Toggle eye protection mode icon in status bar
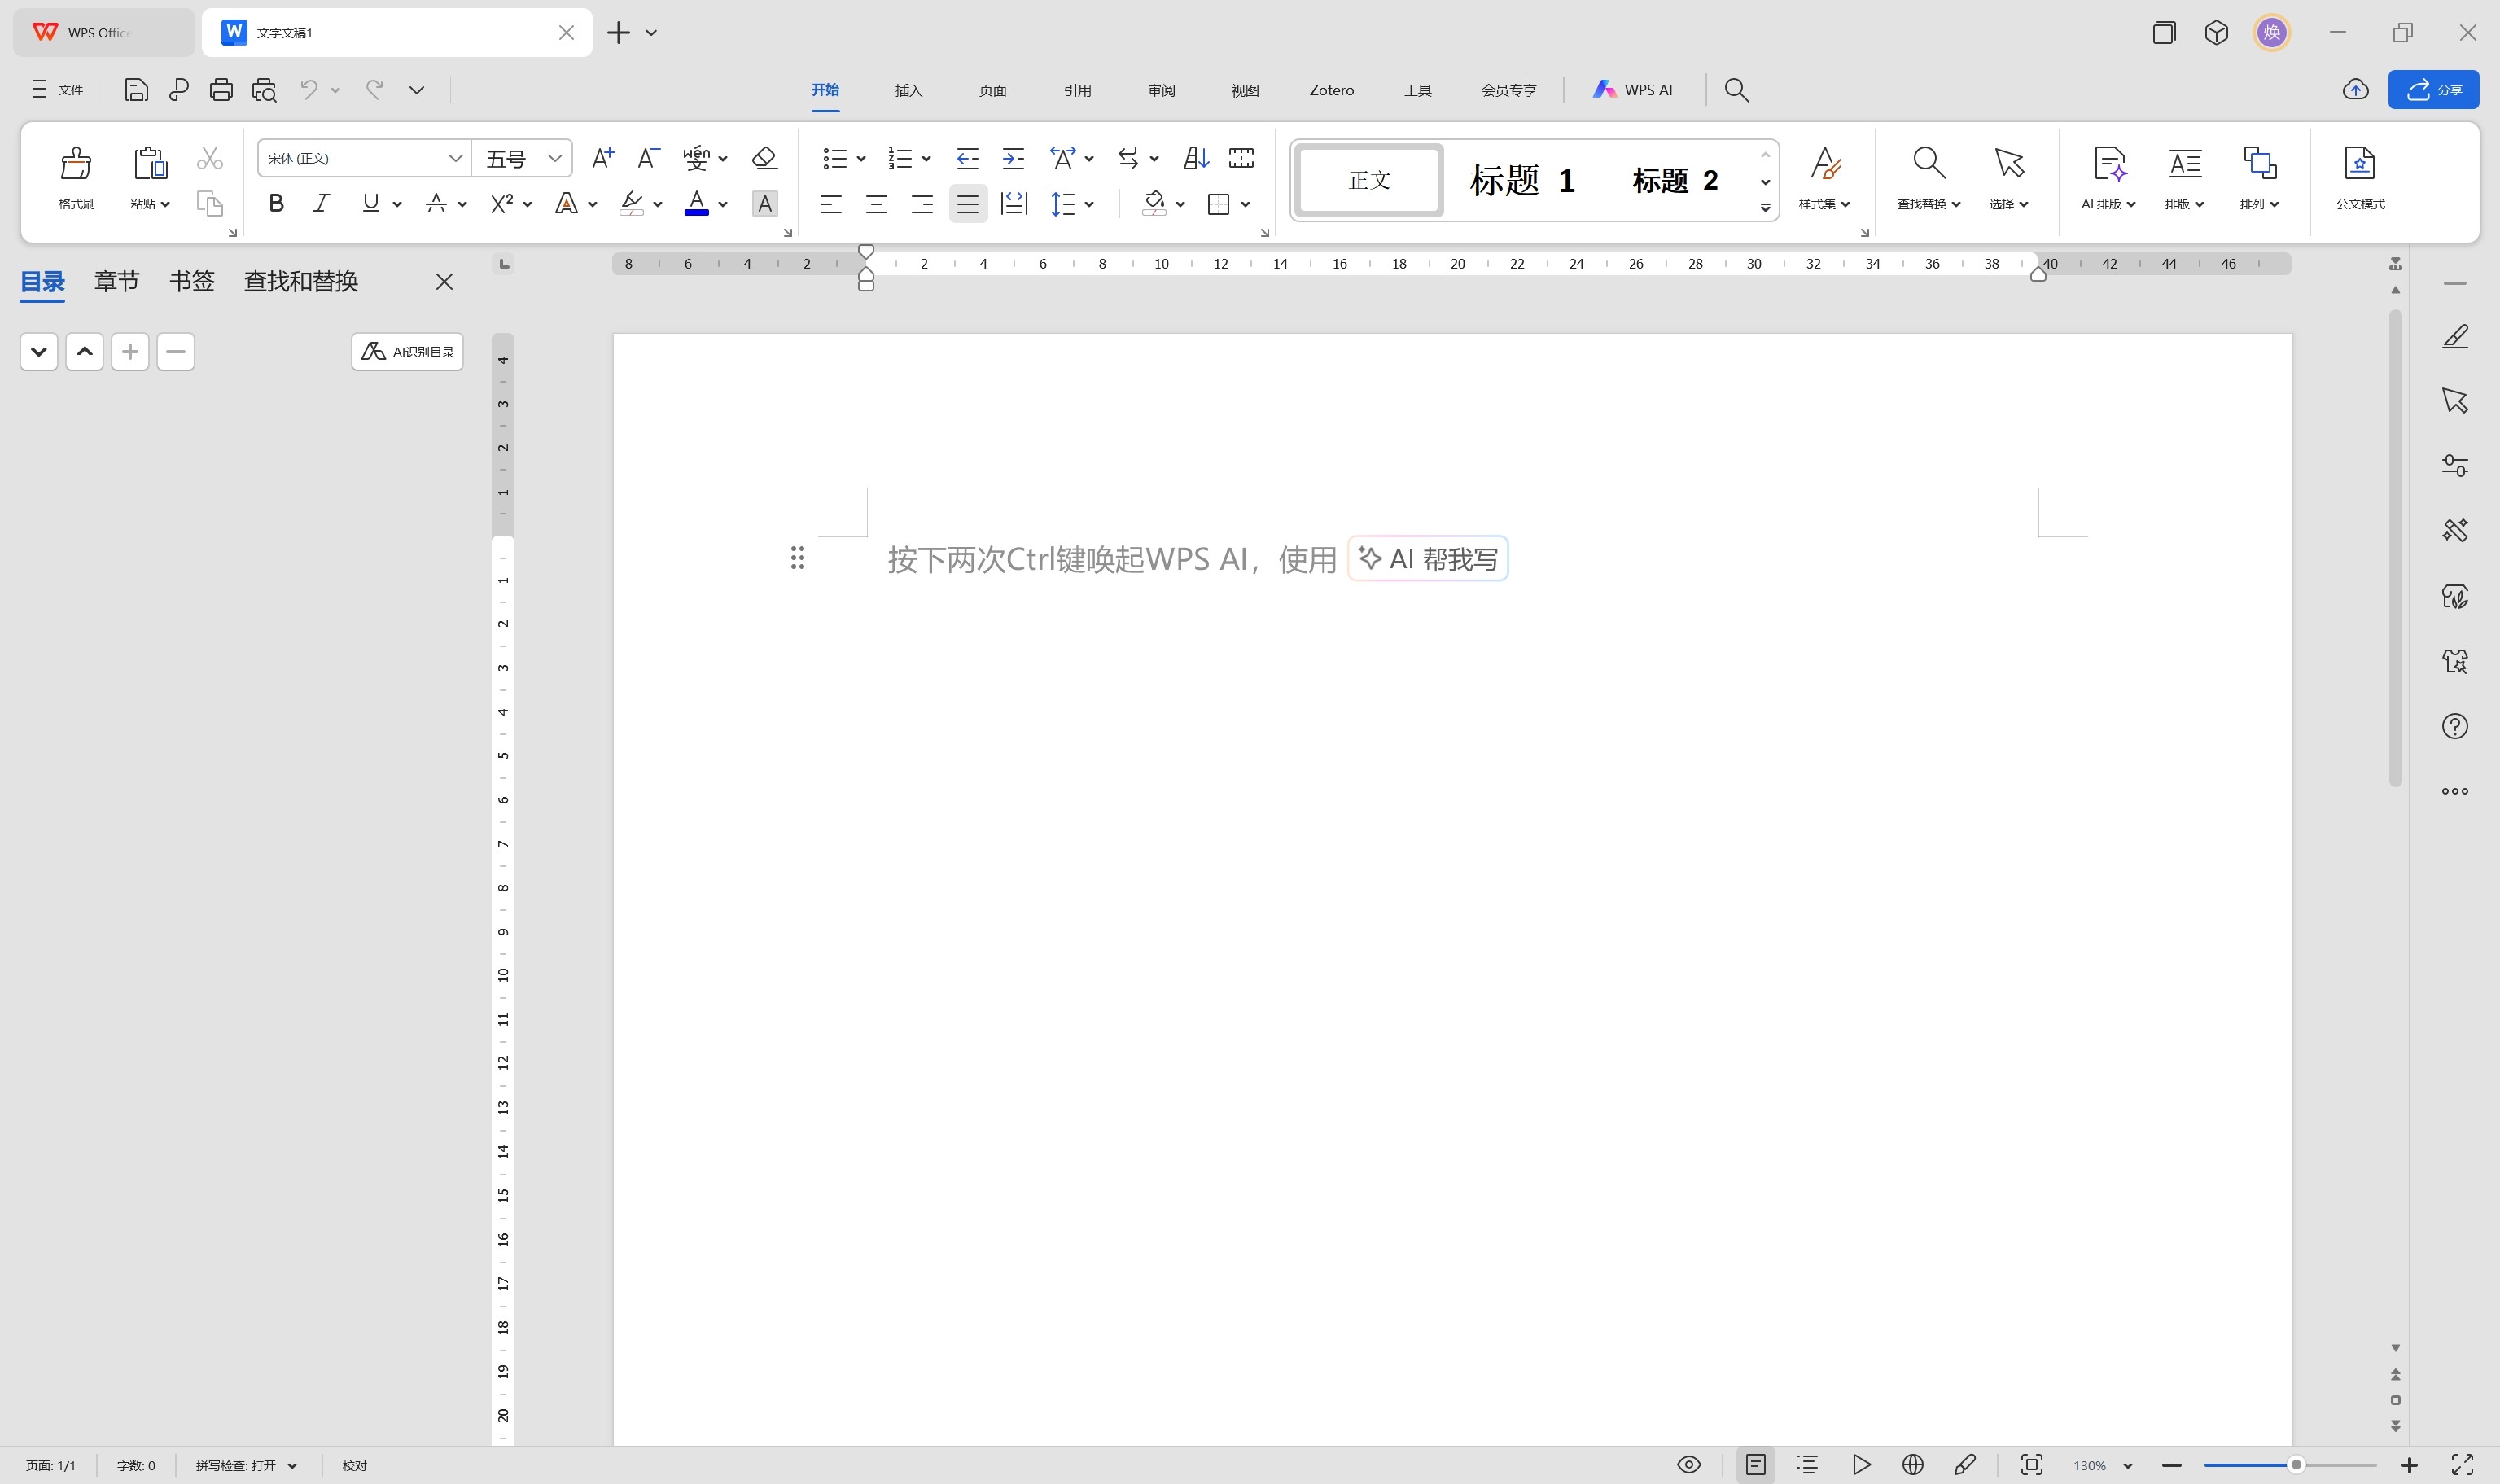Screen dimensions: 2500x1484 coord(1689,1465)
